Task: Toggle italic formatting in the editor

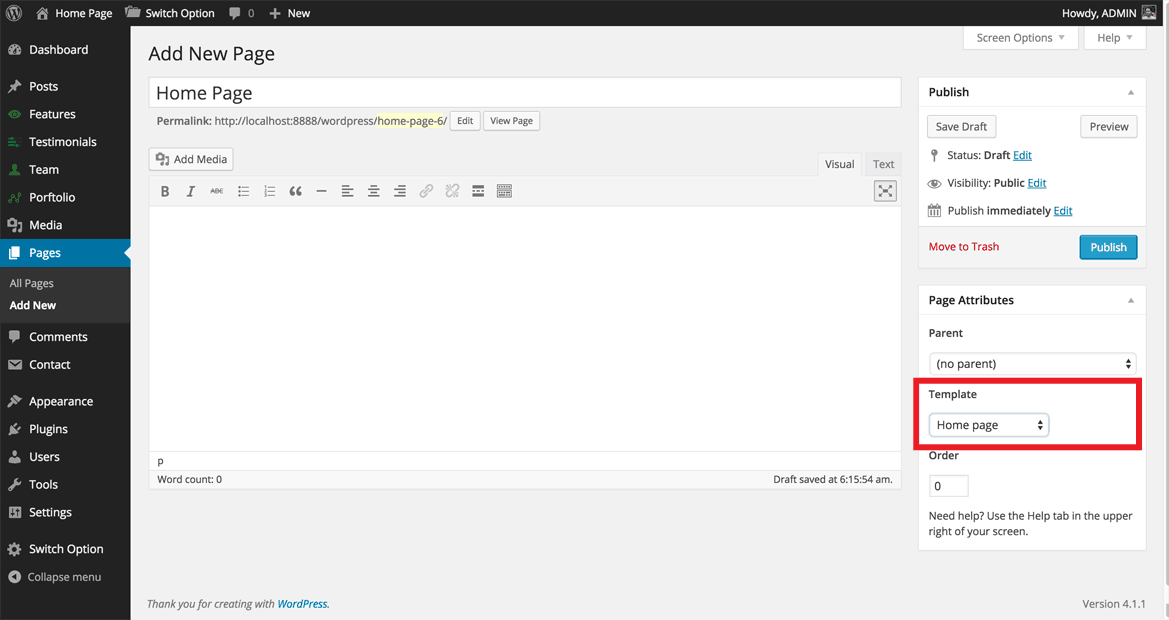Action: pyautogui.click(x=190, y=191)
